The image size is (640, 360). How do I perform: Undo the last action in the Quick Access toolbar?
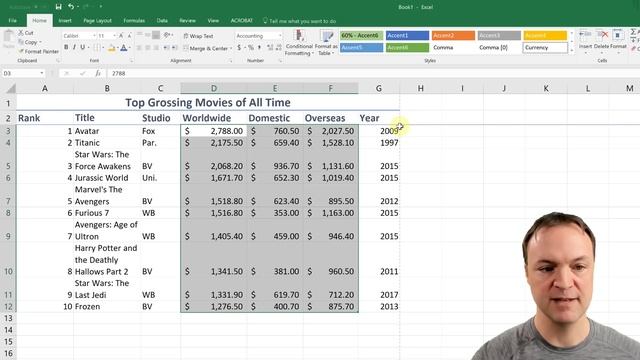coord(71,7)
